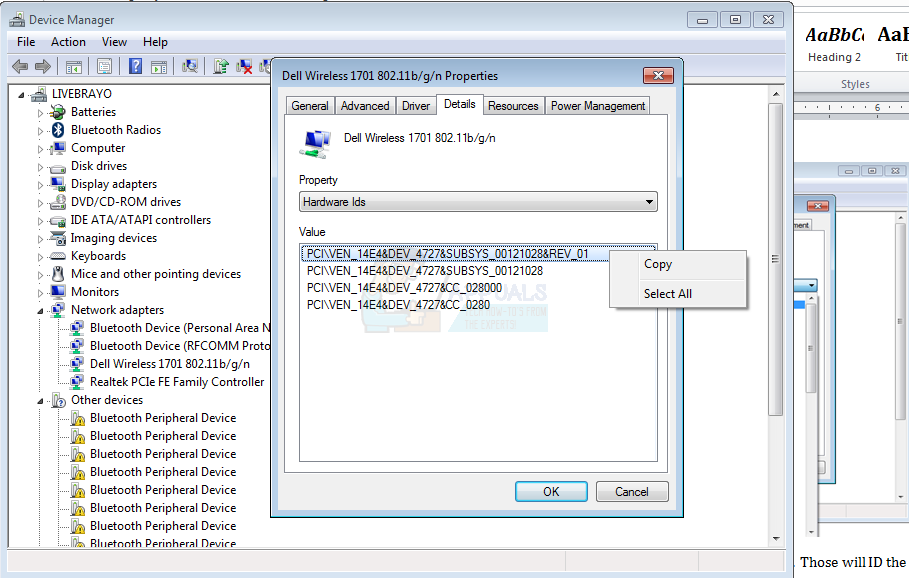Click the blue Help question mark icon
The image size is (909, 578).
tap(135, 66)
